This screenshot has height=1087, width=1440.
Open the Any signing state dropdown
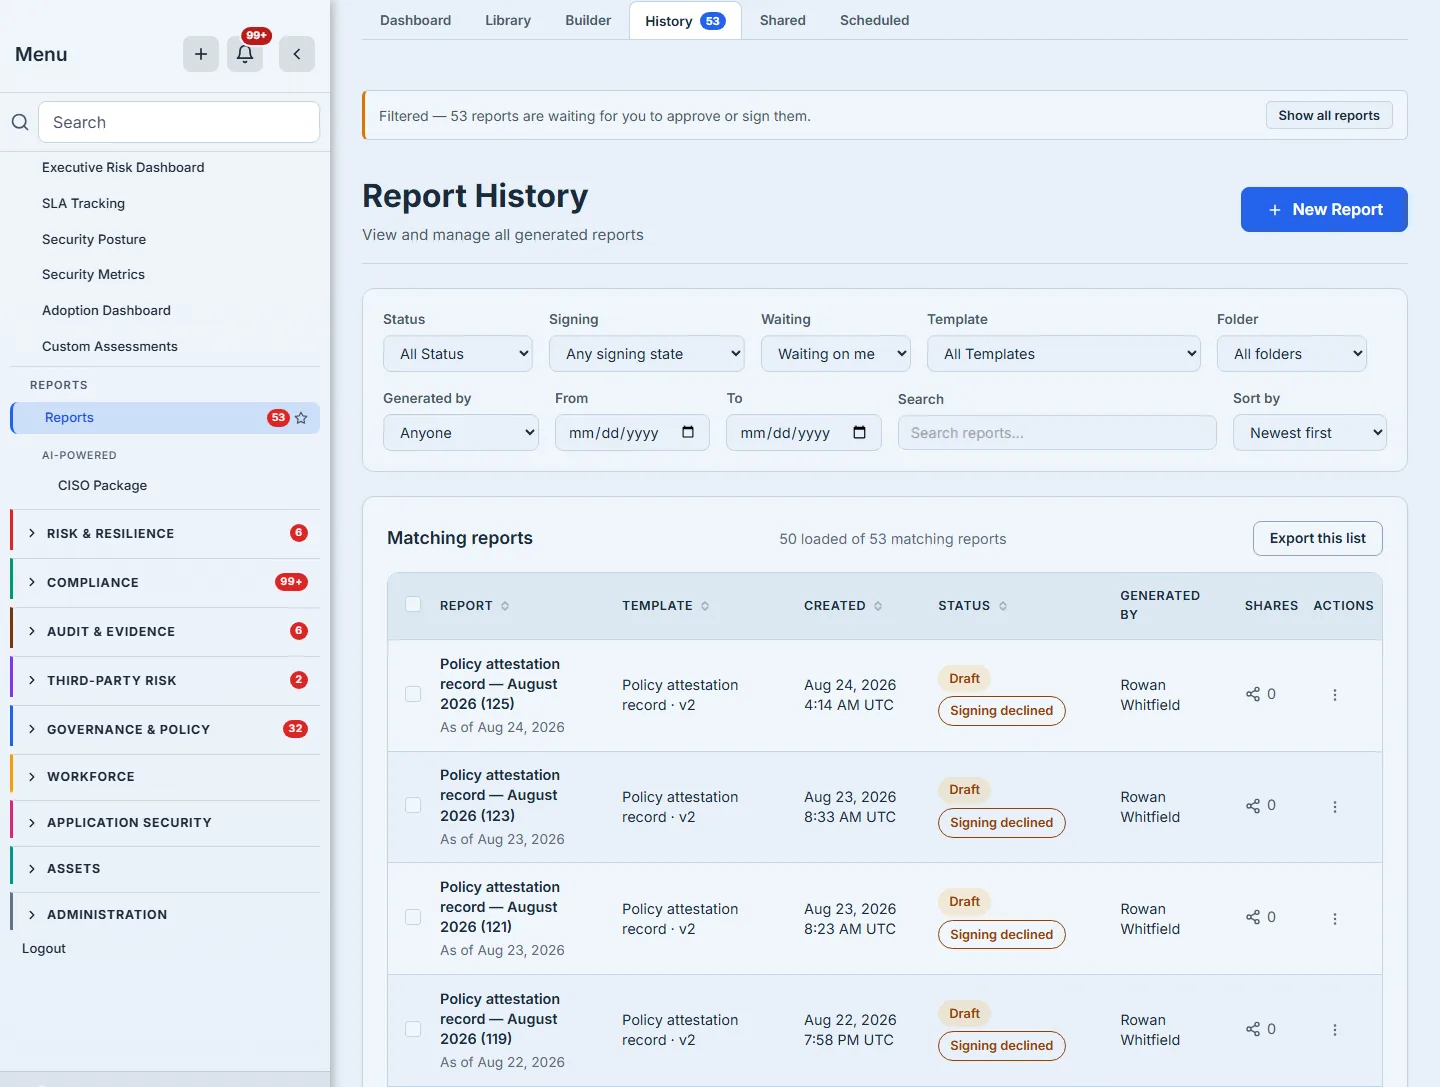click(x=647, y=354)
